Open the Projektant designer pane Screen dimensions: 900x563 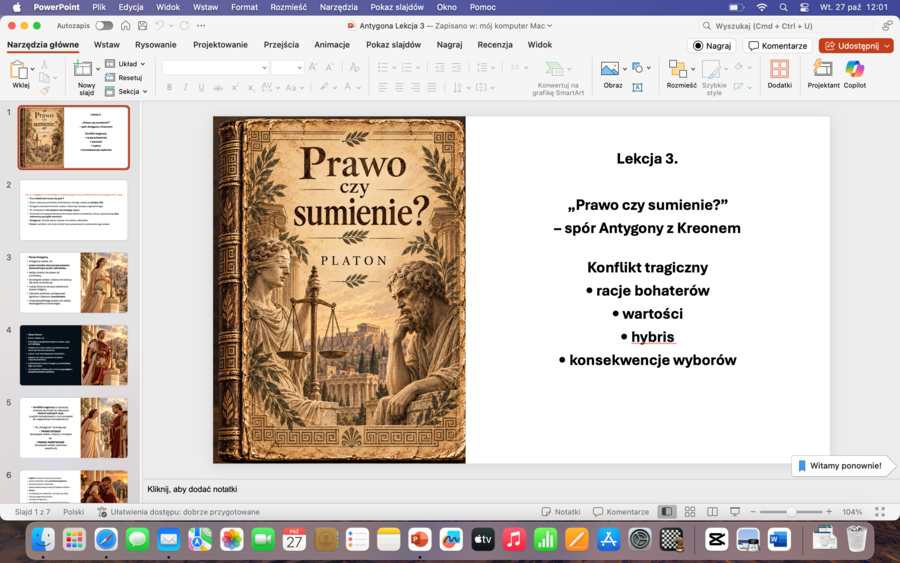coord(823,75)
